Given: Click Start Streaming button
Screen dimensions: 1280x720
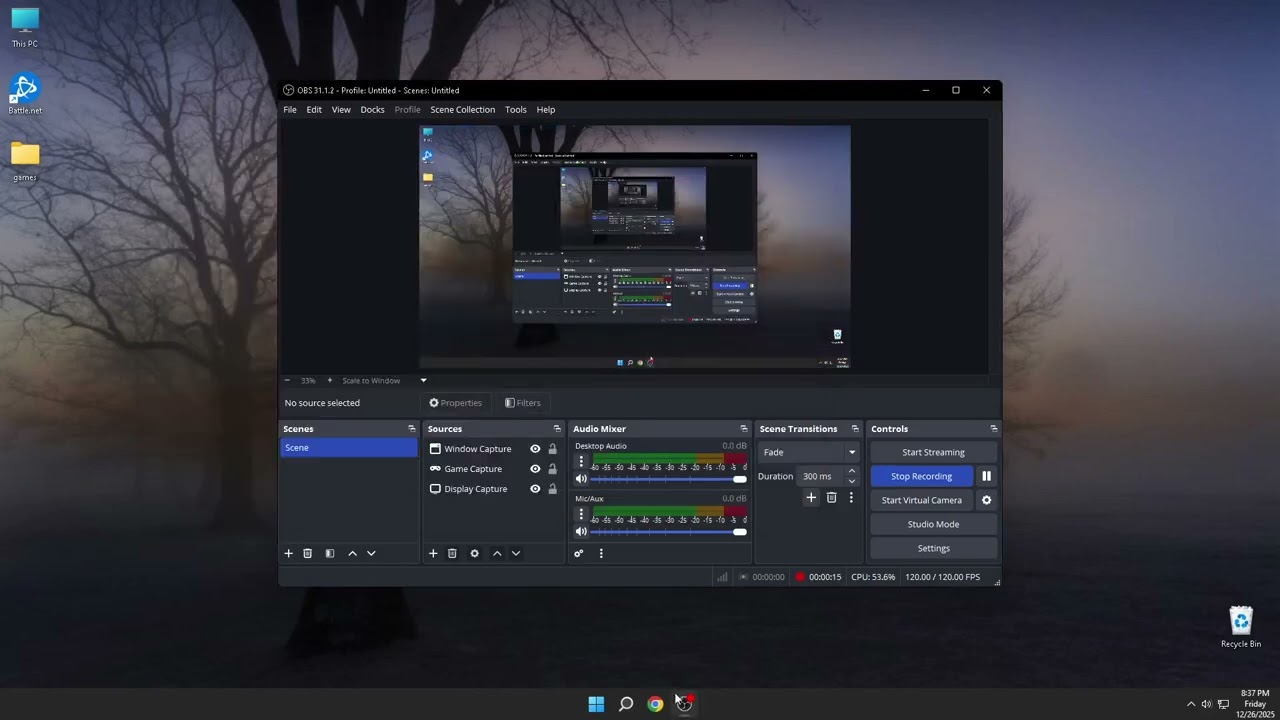Looking at the screenshot, I should (x=933, y=452).
